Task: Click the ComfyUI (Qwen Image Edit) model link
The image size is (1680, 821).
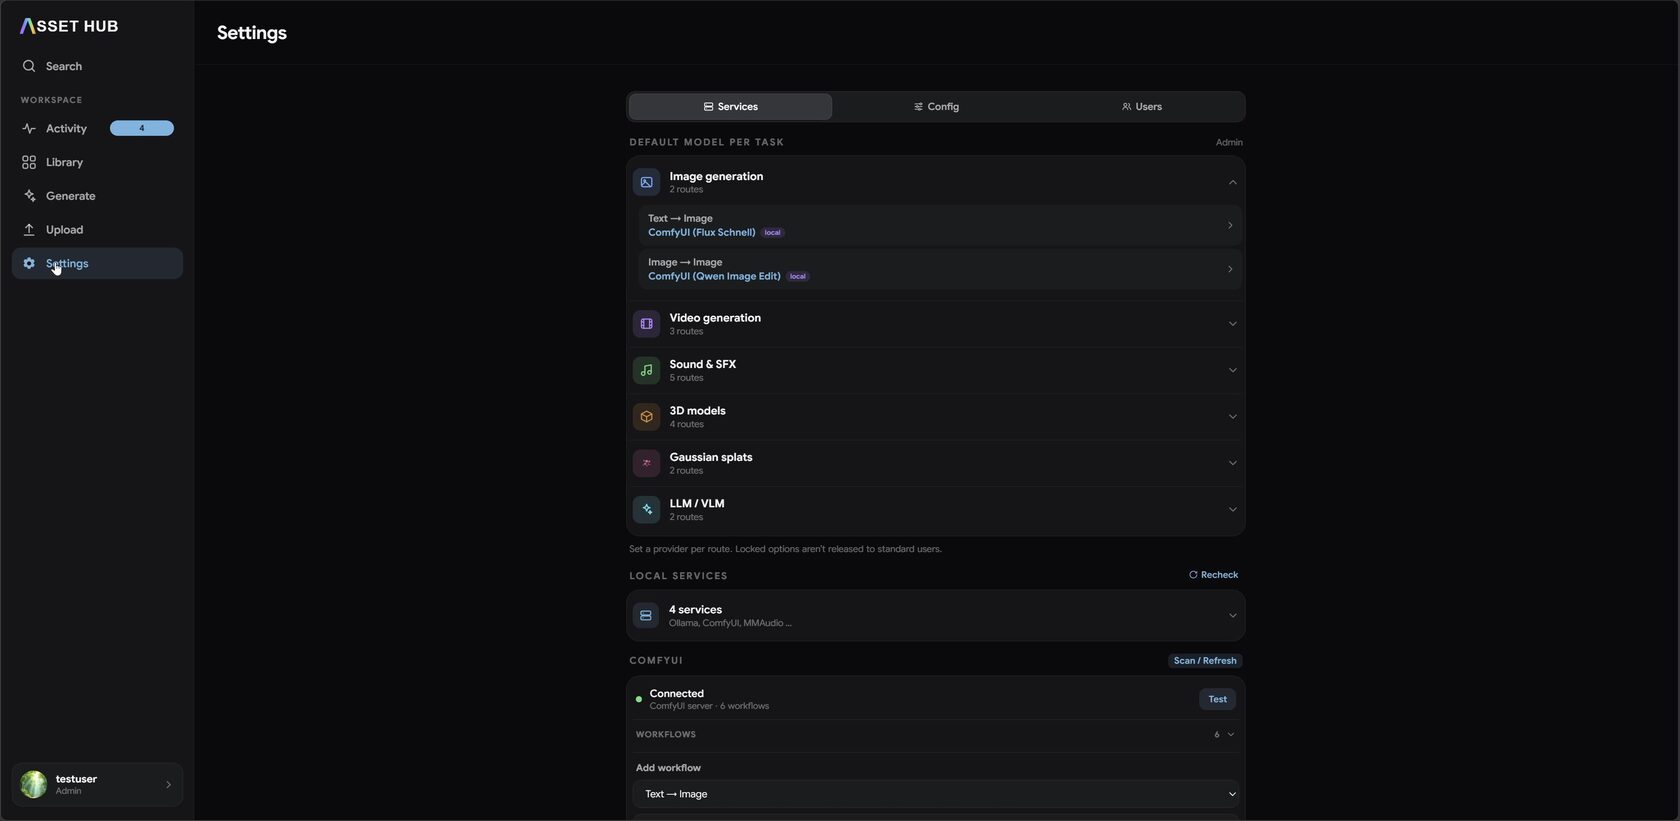Action: click(x=714, y=276)
